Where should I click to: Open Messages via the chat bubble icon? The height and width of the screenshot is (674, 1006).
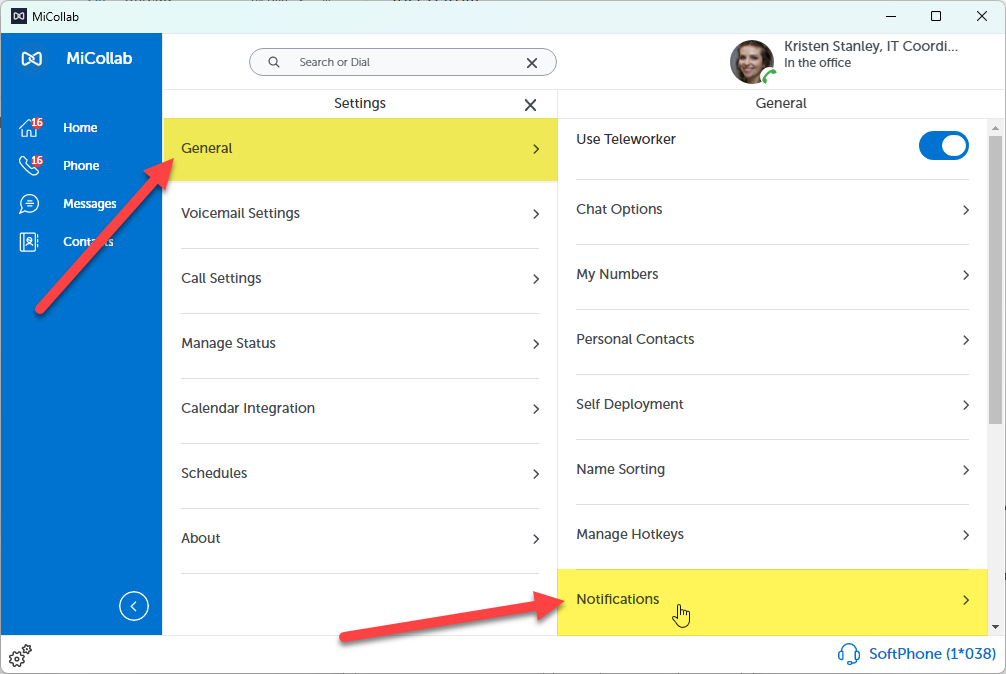point(29,204)
